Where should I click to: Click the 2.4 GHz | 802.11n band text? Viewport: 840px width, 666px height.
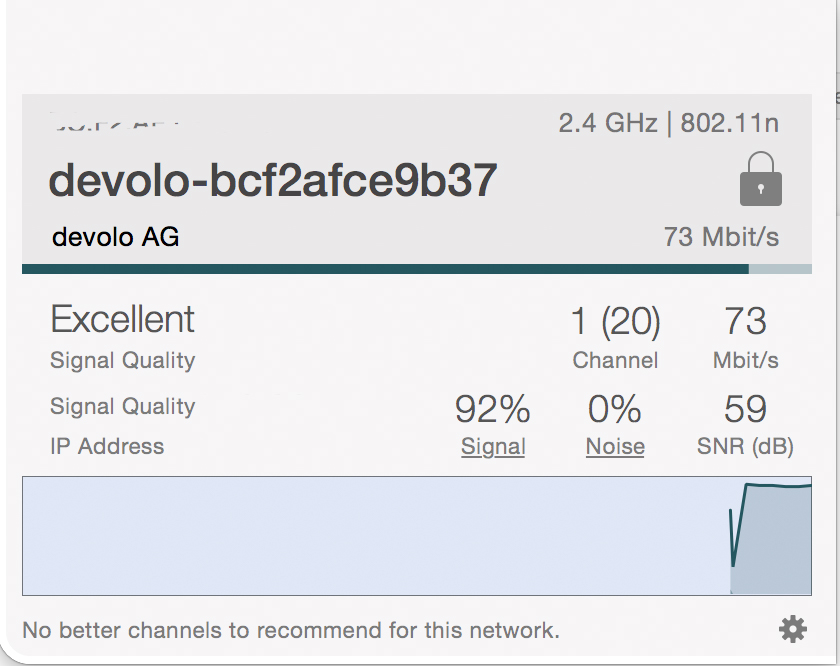668,123
